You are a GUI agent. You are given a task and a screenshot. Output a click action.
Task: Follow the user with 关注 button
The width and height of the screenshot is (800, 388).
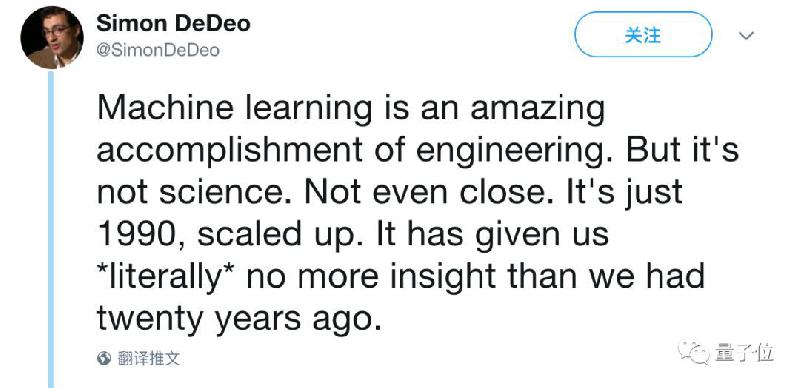[x=642, y=35]
